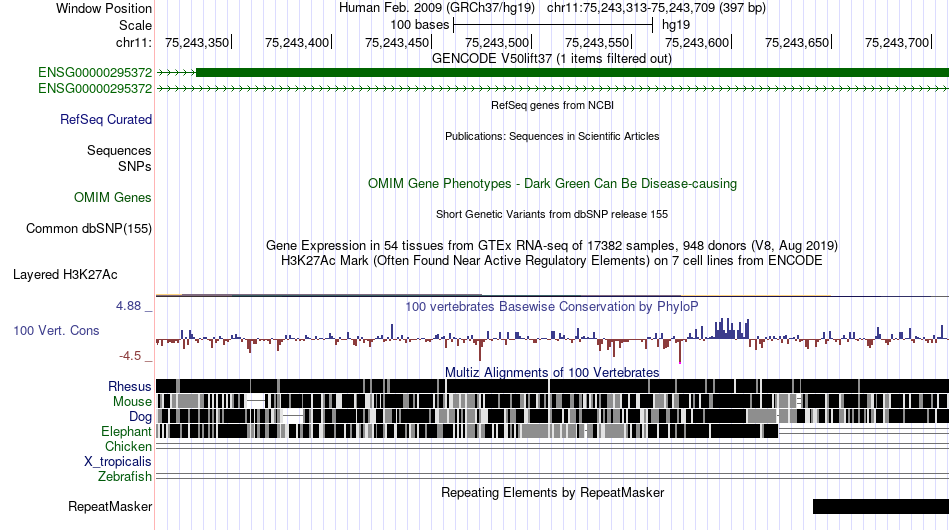Click the Elephant alignment label
The height and width of the screenshot is (530, 950).
point(126,431)
